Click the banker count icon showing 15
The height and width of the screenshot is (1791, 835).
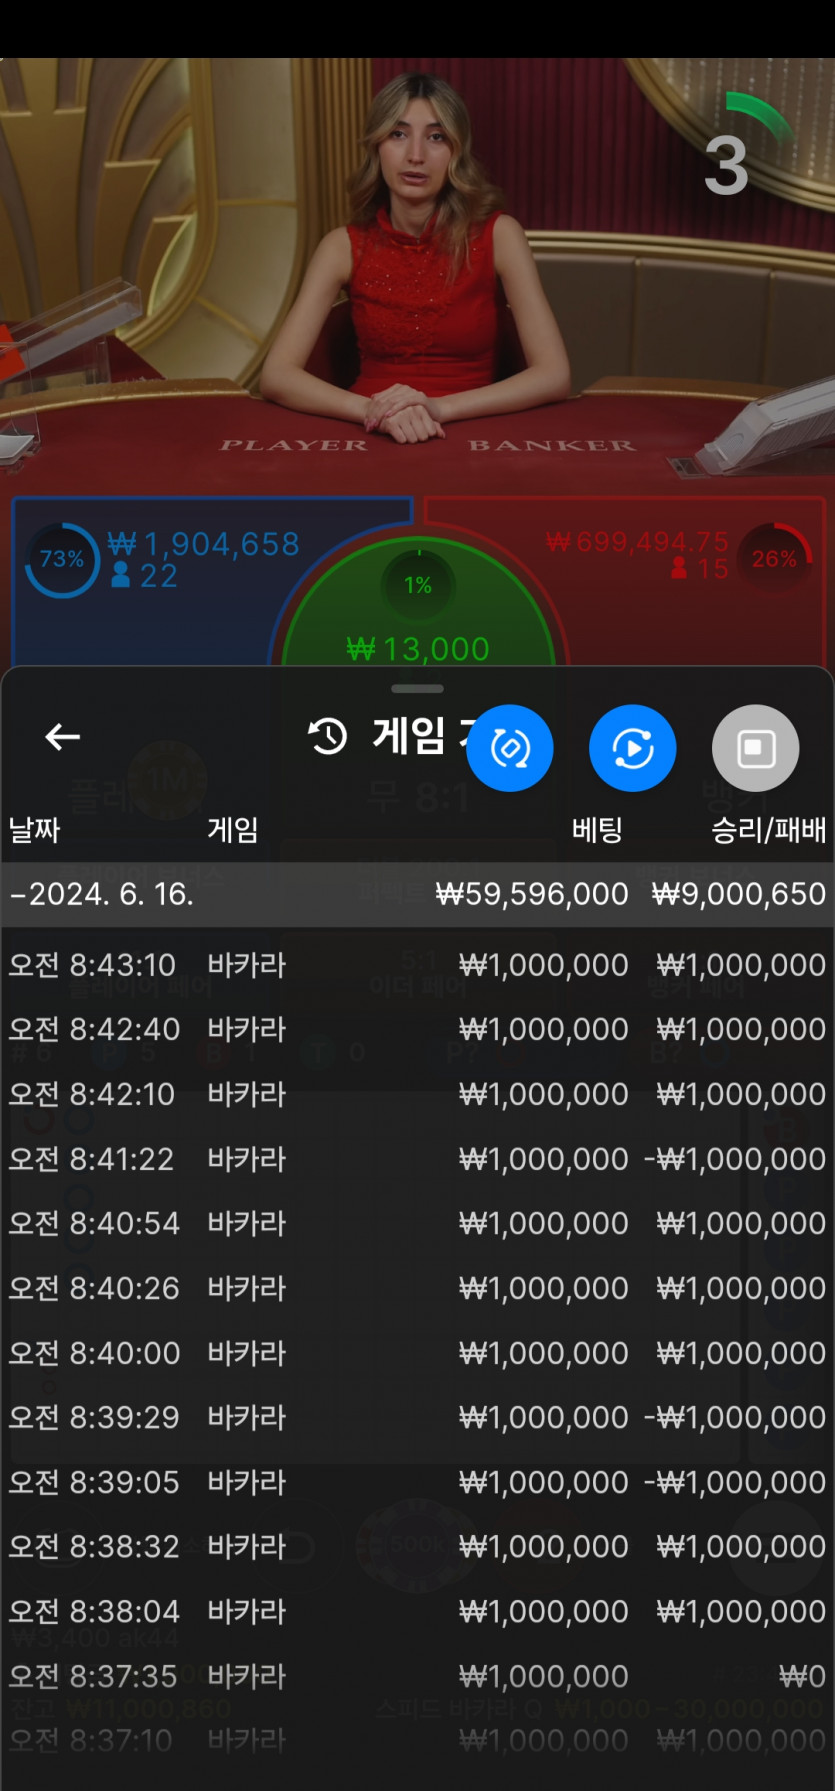click(x=680, y=568)
